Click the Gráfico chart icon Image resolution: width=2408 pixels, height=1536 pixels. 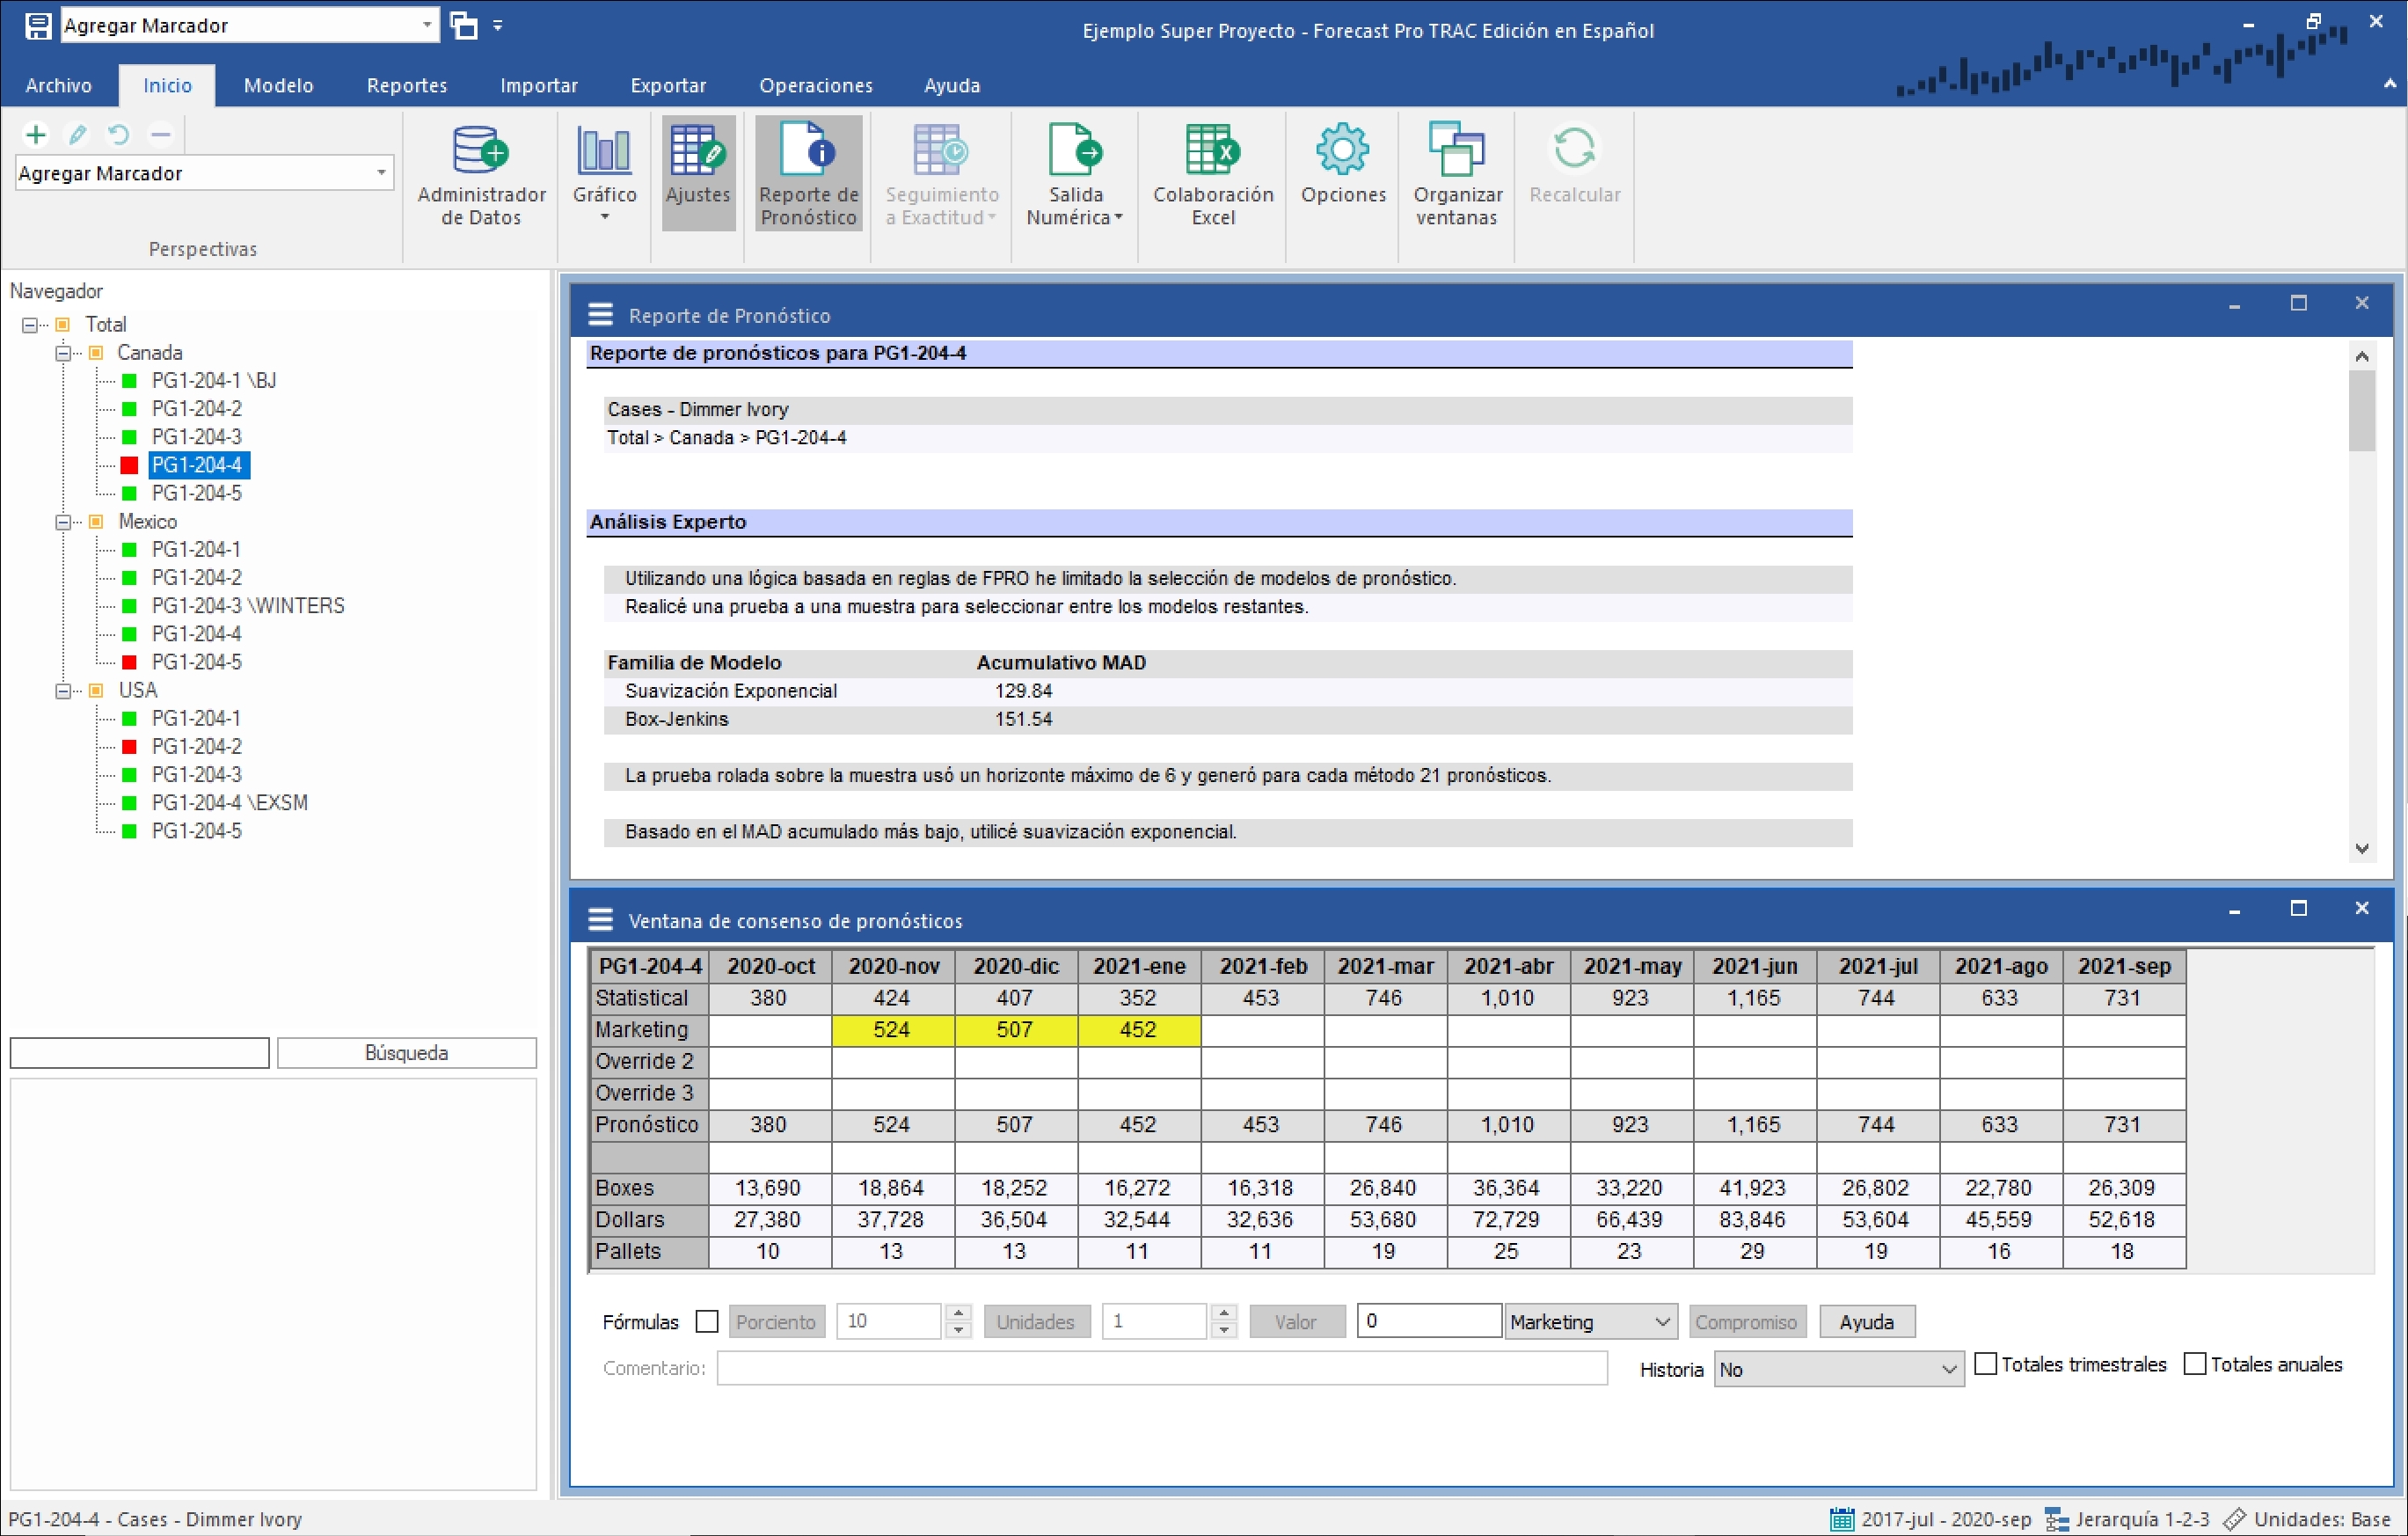(x=604, y=152)
